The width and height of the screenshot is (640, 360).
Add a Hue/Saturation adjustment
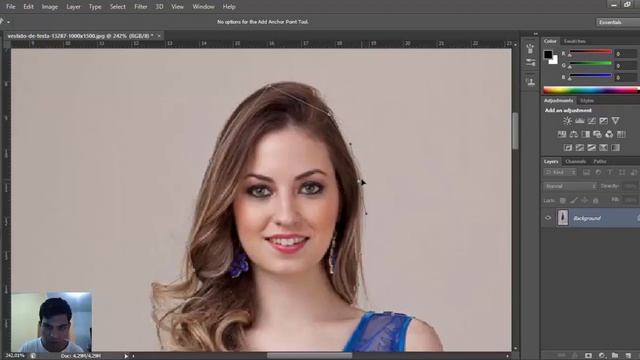[x=562, y=134]
